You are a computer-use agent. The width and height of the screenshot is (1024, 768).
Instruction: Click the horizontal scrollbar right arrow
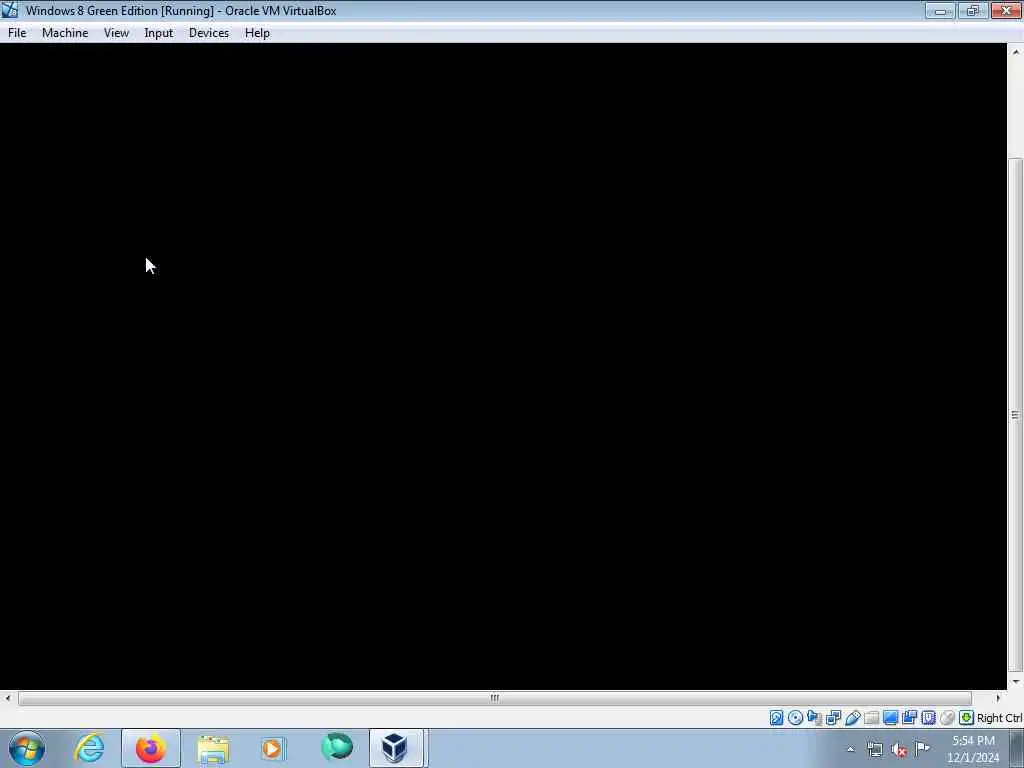998,698
